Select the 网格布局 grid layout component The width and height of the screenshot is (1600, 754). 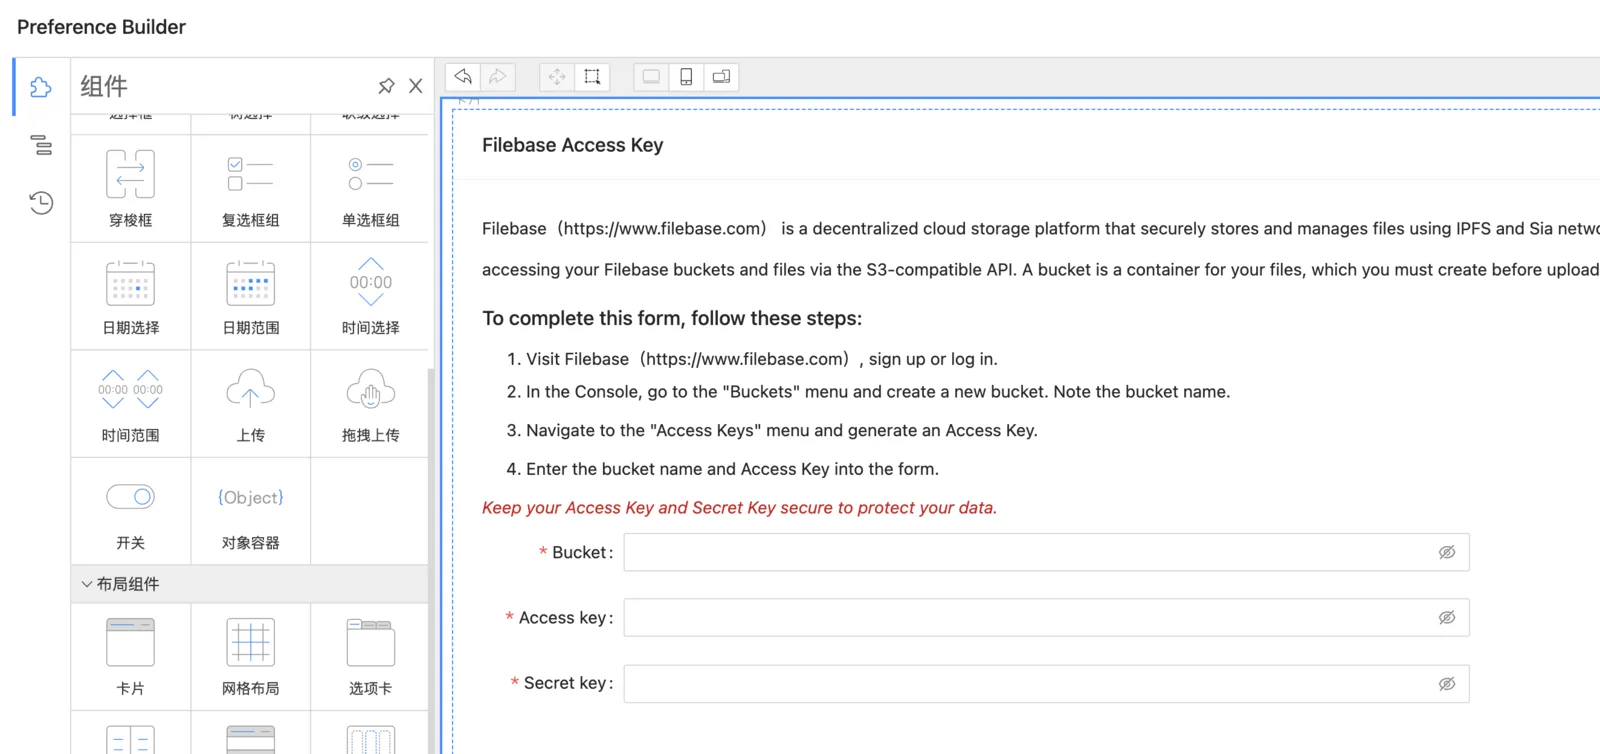coord(251,657)
